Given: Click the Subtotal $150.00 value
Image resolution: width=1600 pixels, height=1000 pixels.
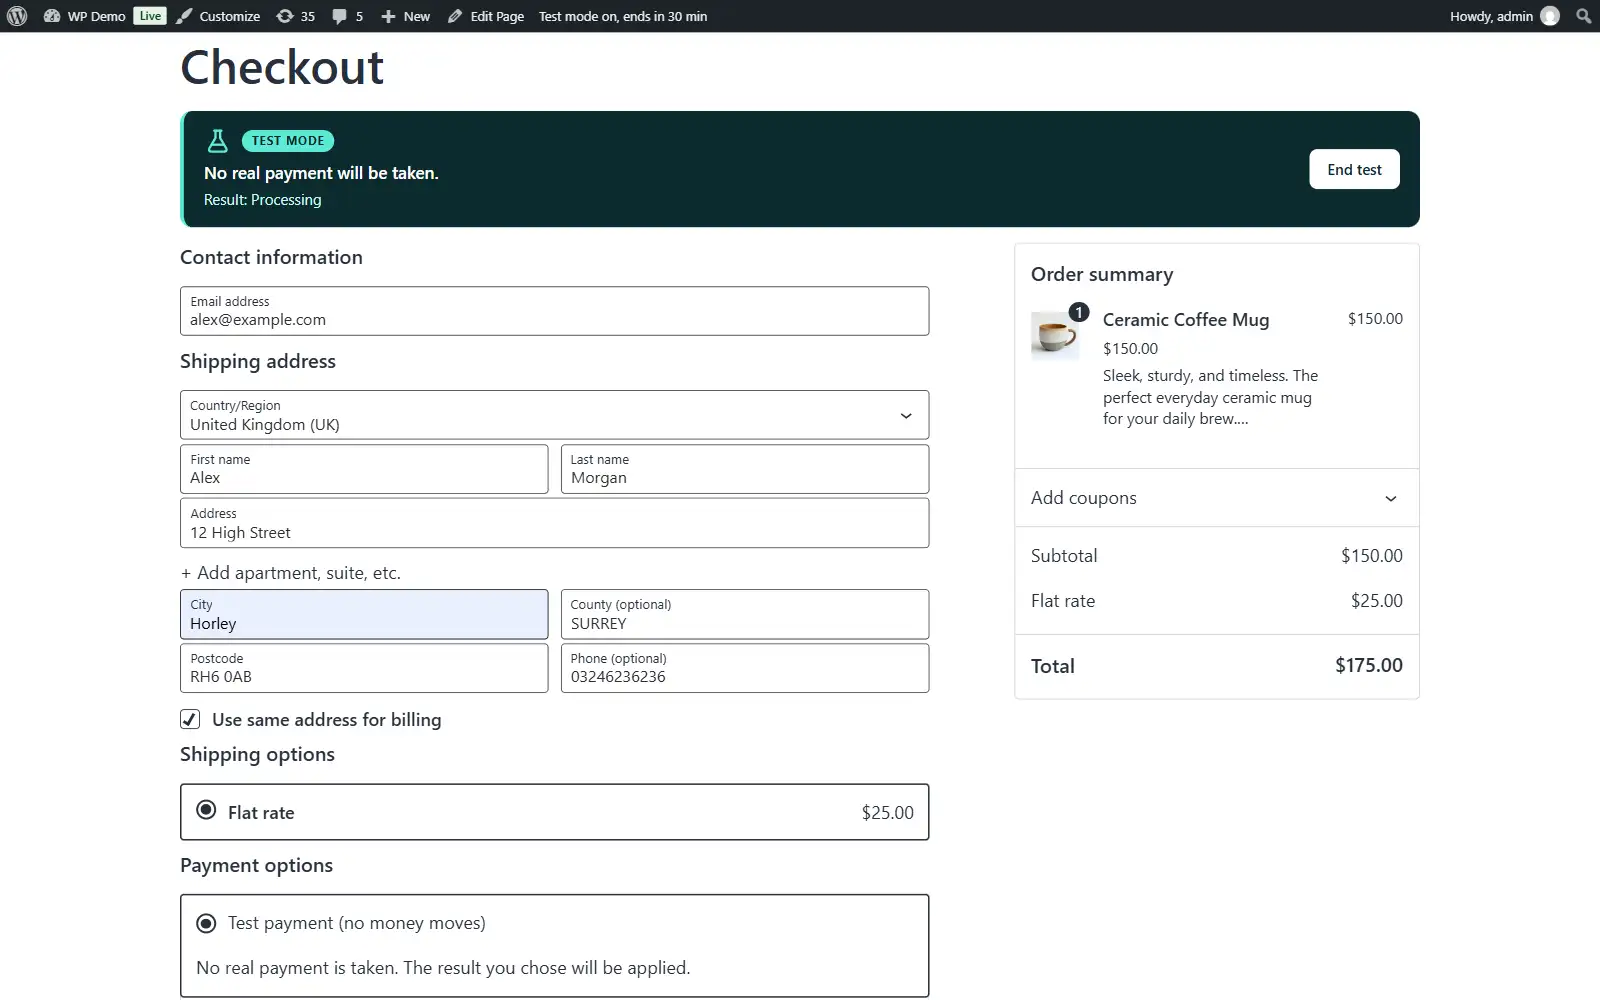Looking at the screenshot, I should (x=1372, y=556).
